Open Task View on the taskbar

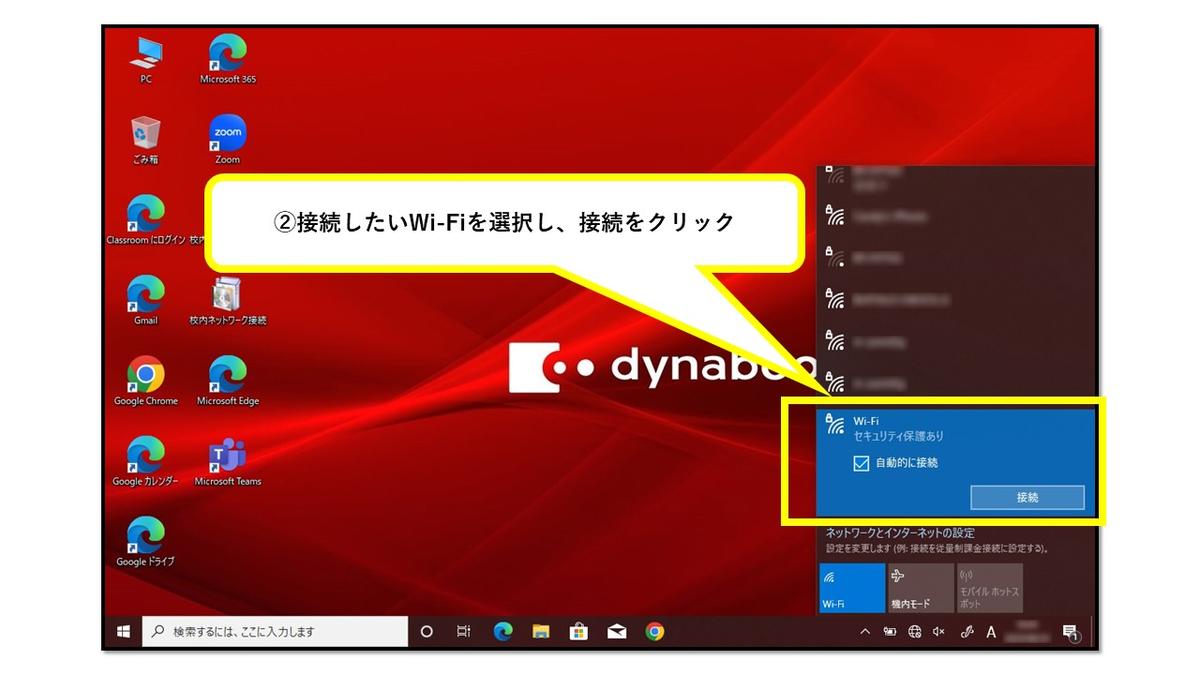click(x=464, y=632)
